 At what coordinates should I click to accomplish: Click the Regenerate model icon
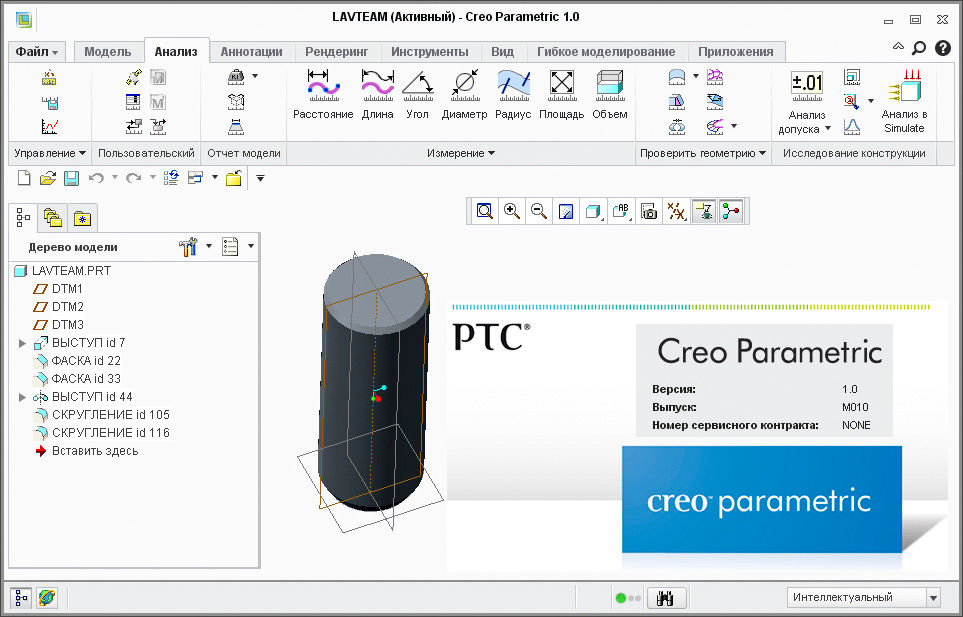[x=171, y=178]
